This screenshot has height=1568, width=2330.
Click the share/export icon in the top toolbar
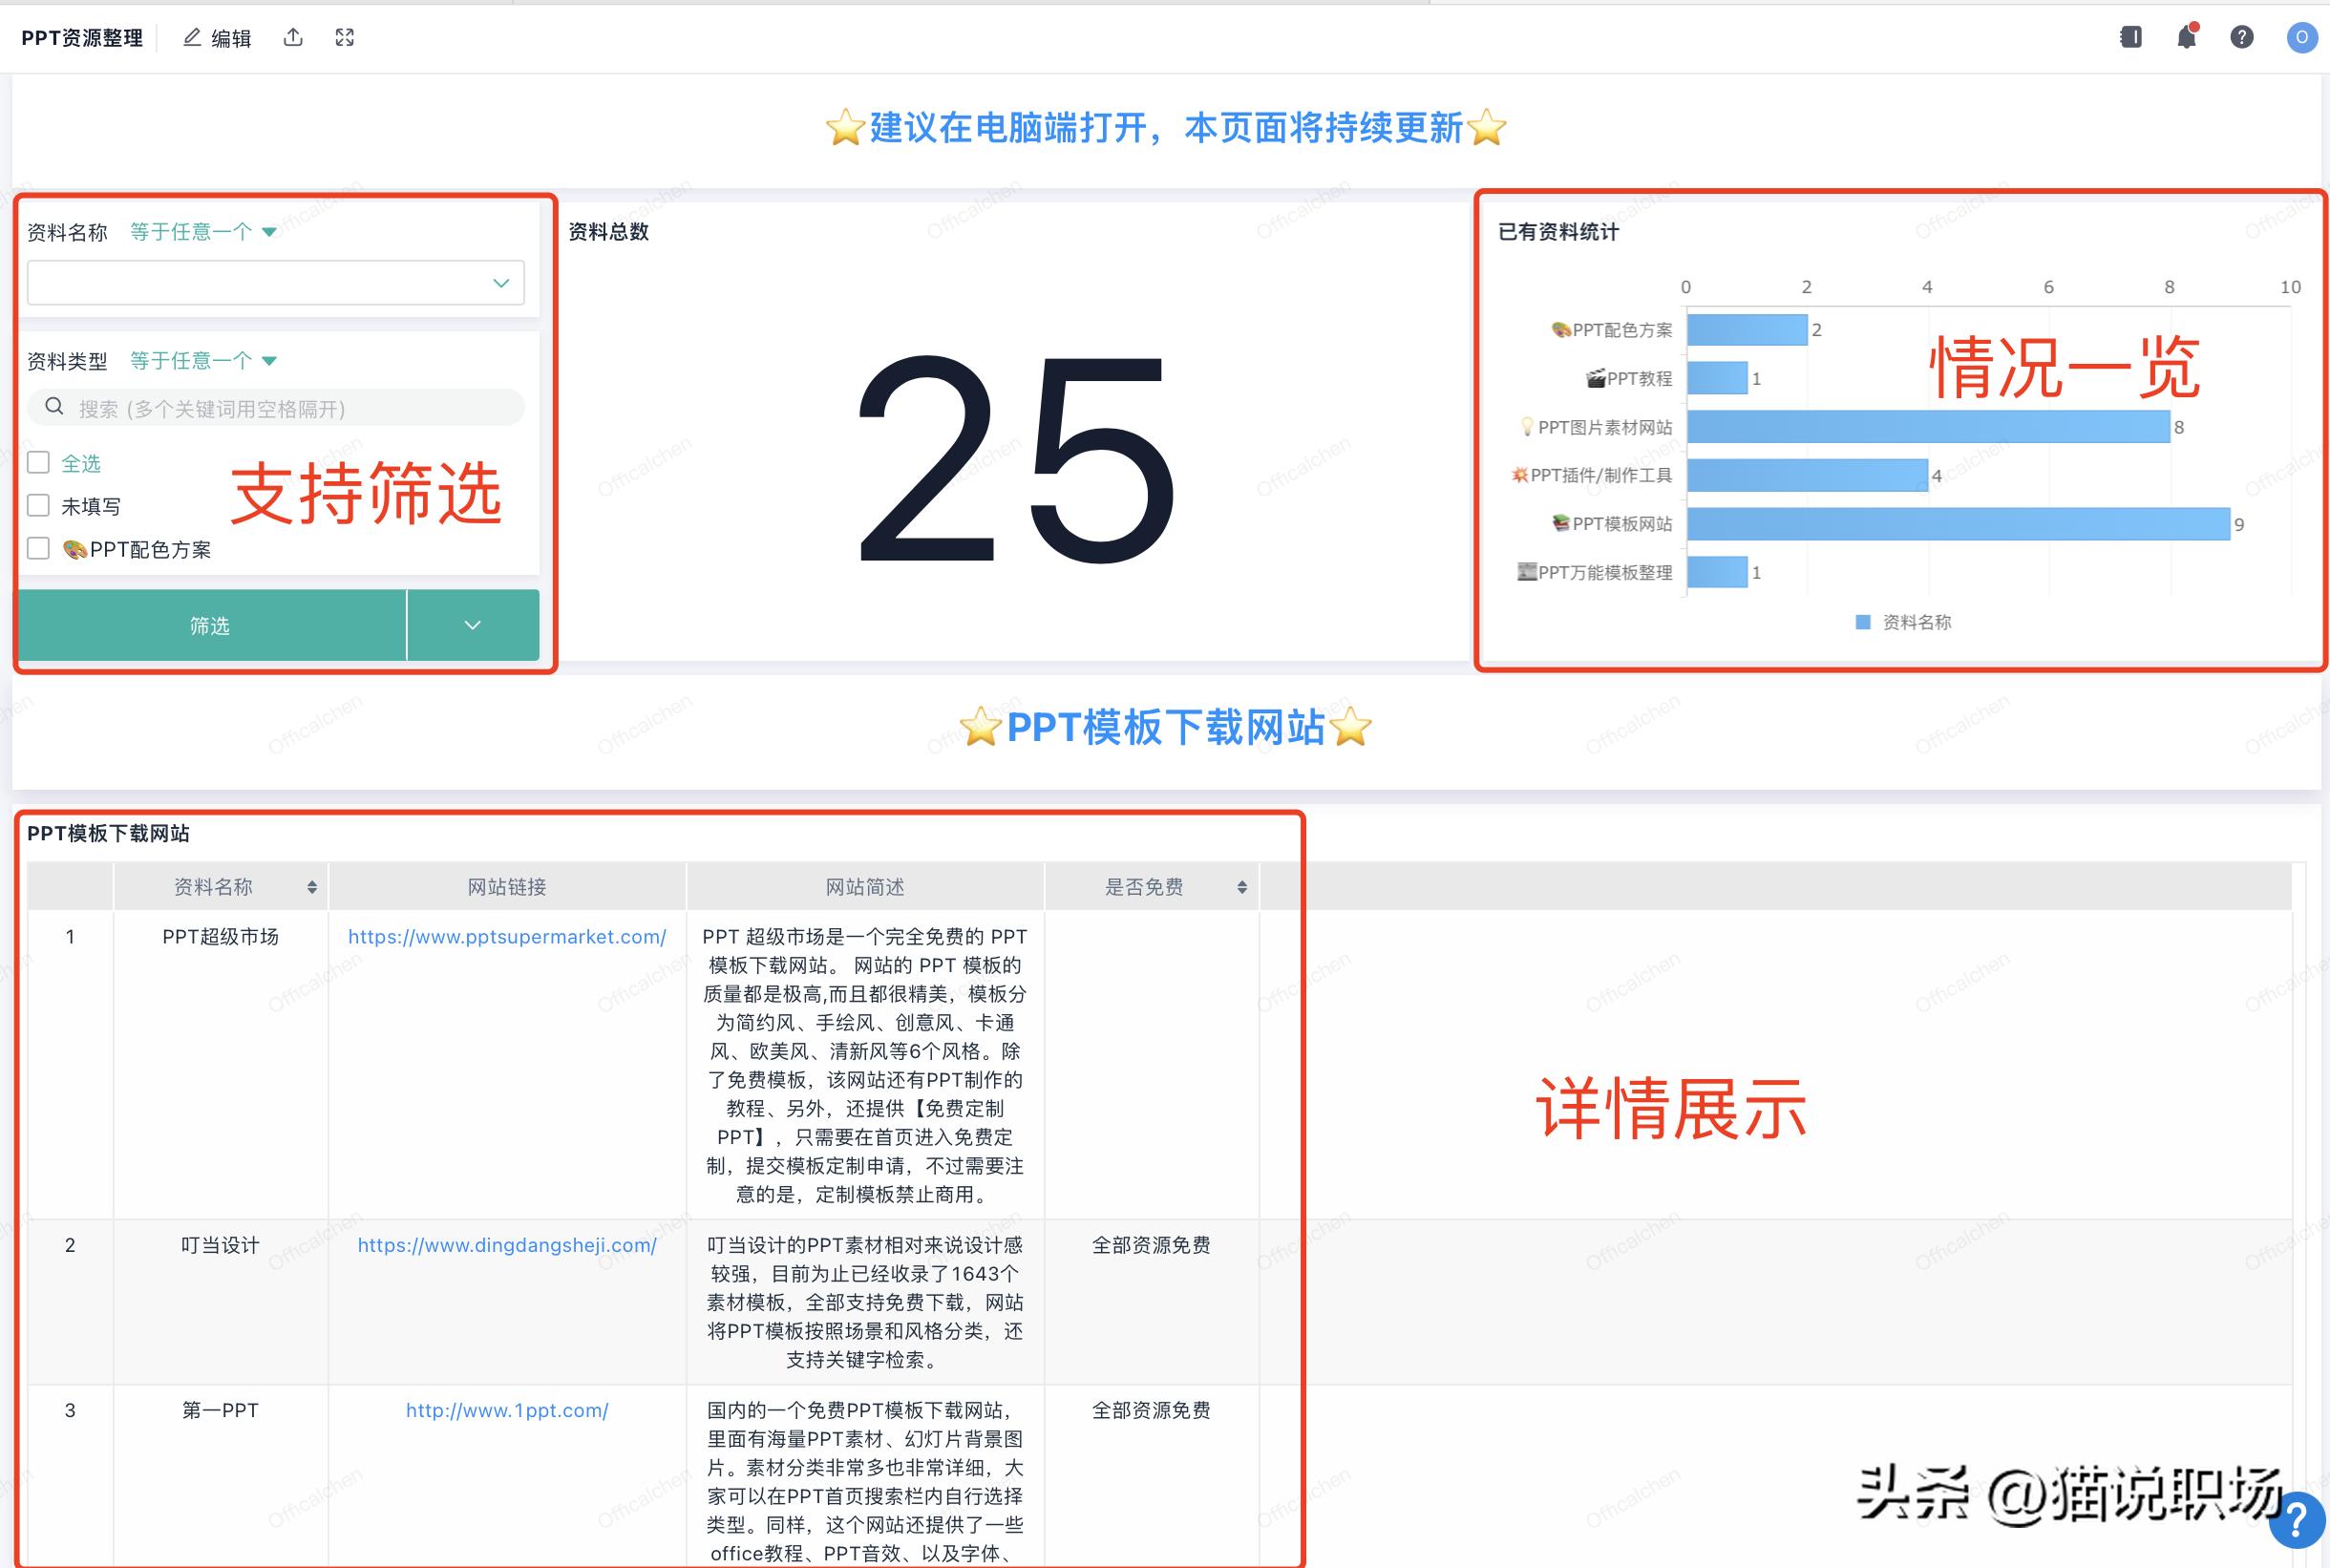point(293,36)
